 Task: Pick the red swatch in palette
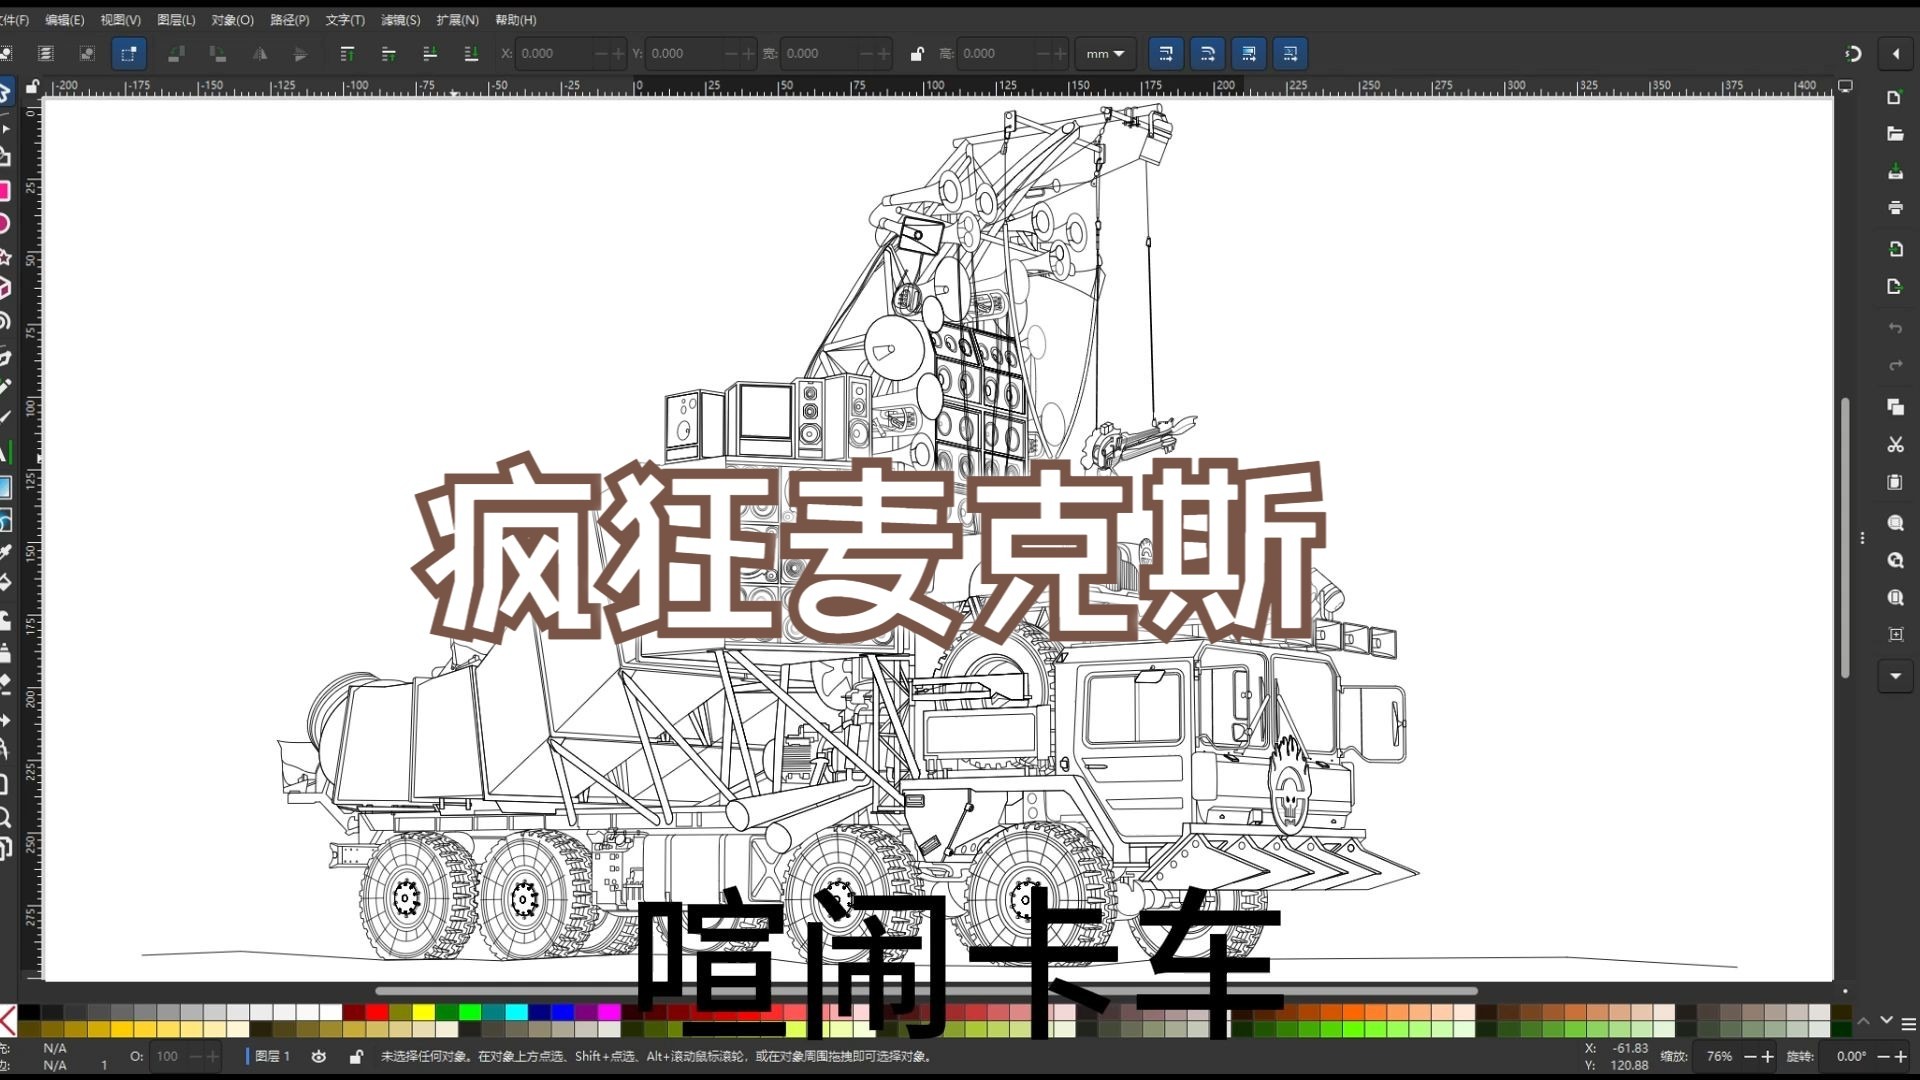coord(377,1012)
